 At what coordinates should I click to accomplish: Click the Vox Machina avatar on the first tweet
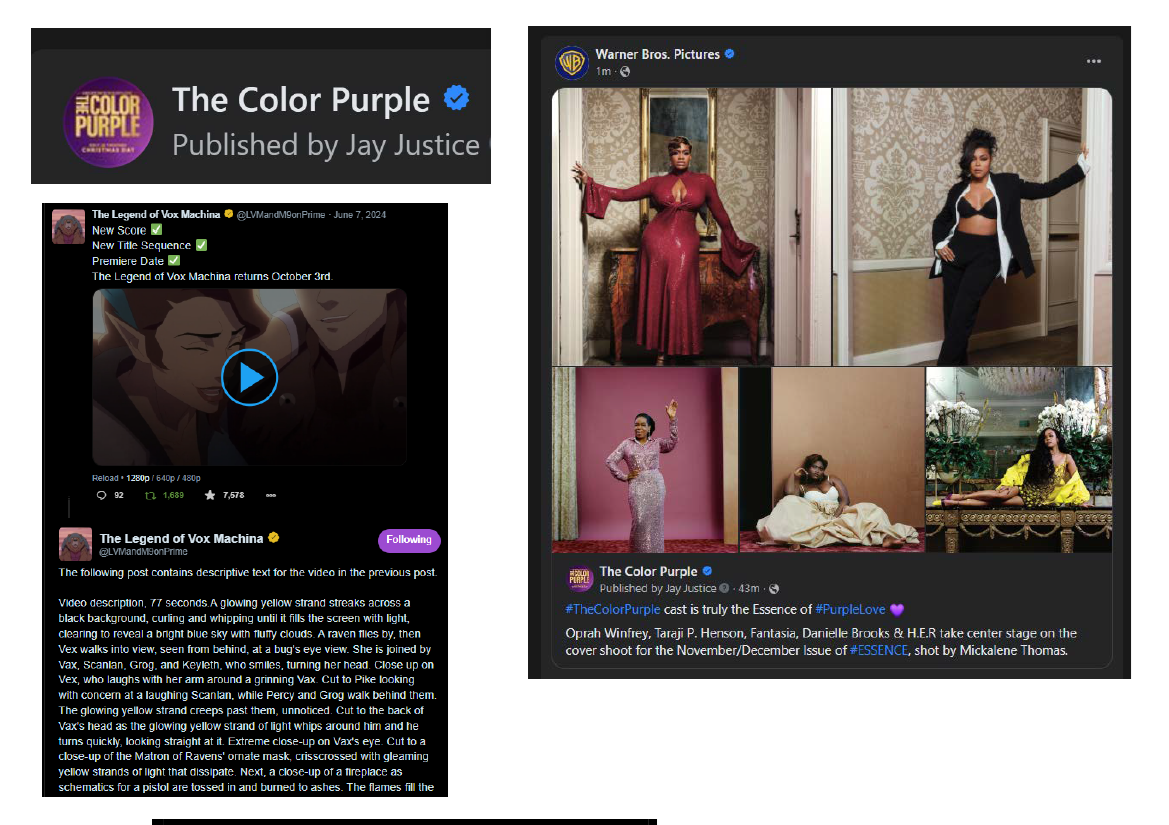click(69, 227)
